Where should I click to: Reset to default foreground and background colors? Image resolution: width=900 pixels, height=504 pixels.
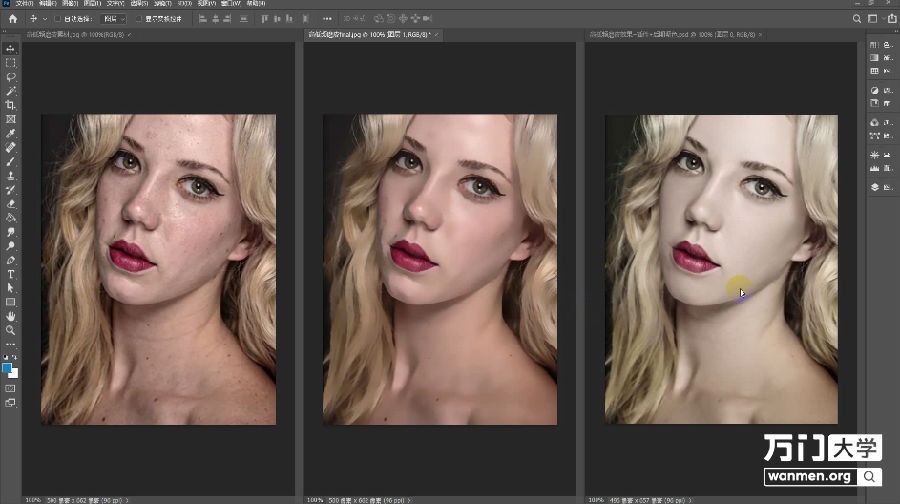click(6, 357)
